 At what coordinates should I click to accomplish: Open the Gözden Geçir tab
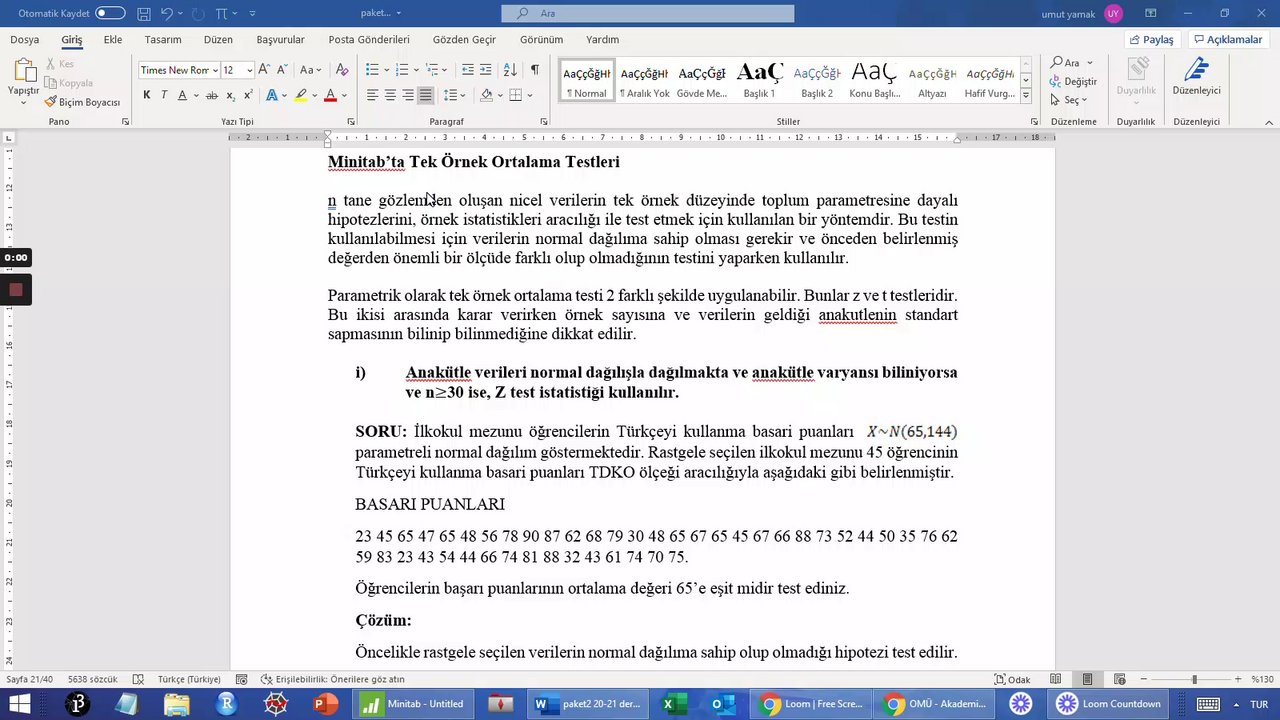coord(464,40)
